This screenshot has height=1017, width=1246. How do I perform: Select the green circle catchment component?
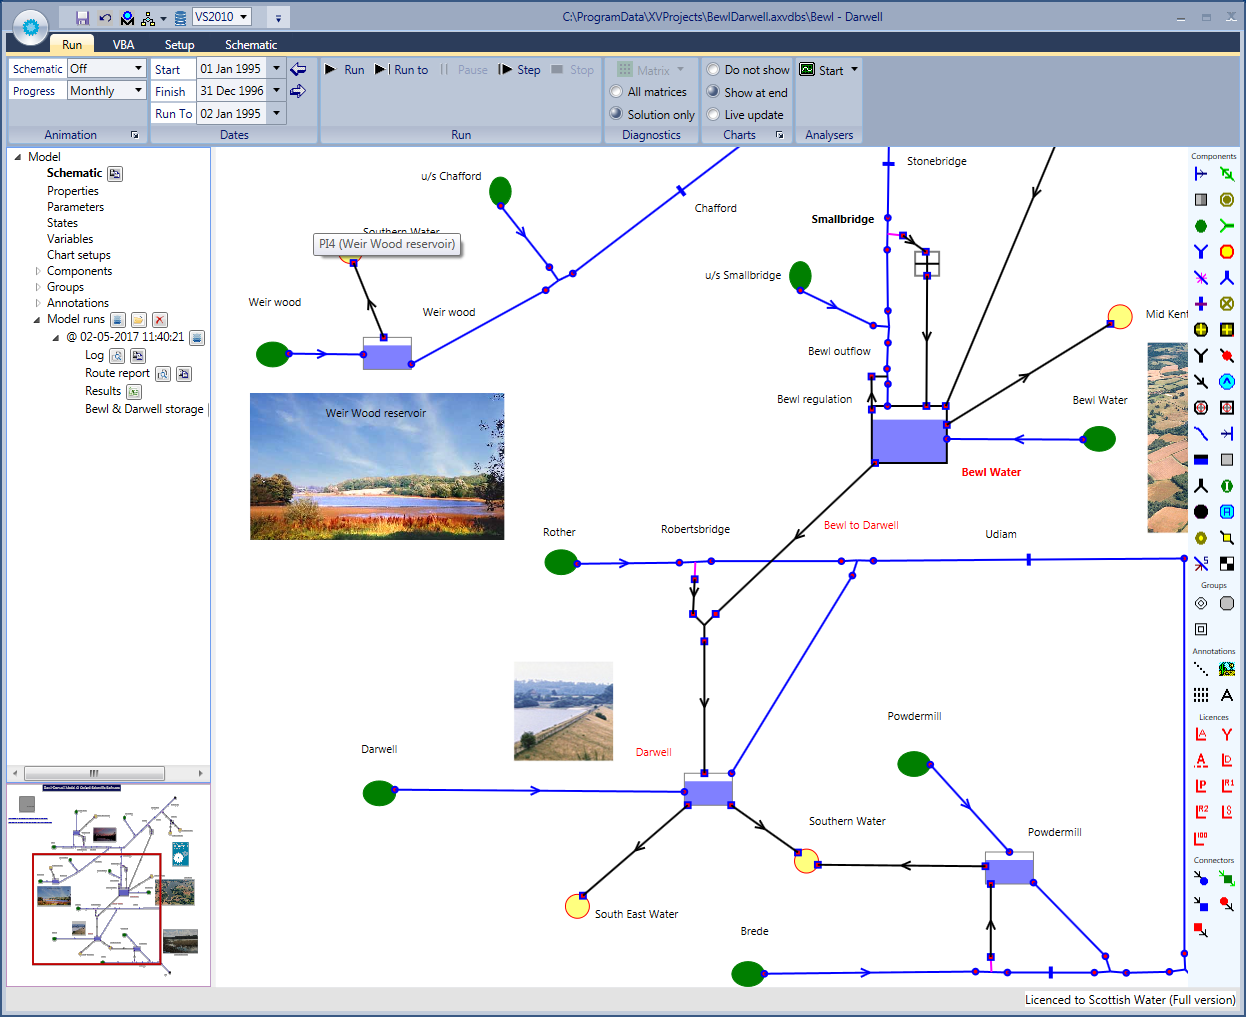1201,226
